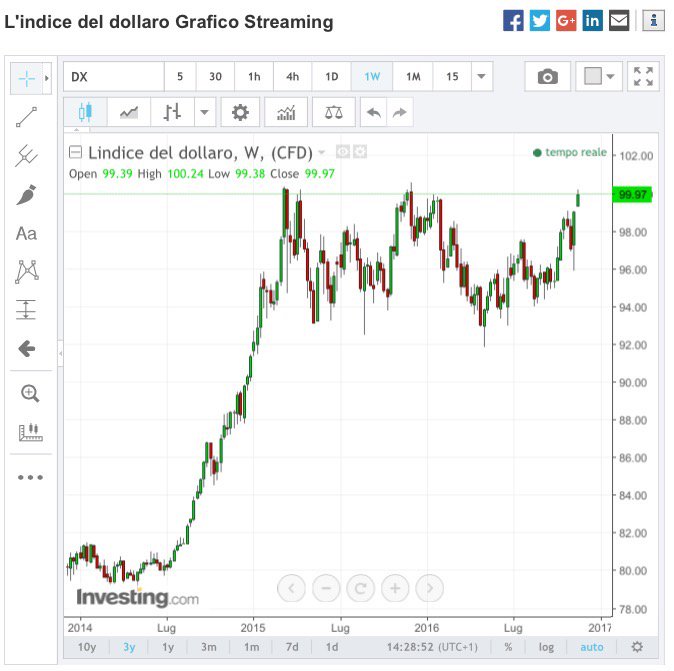This screenshot has height=671, width=674.
Task: Switch to 4h interval
Action: click(293, 77)
